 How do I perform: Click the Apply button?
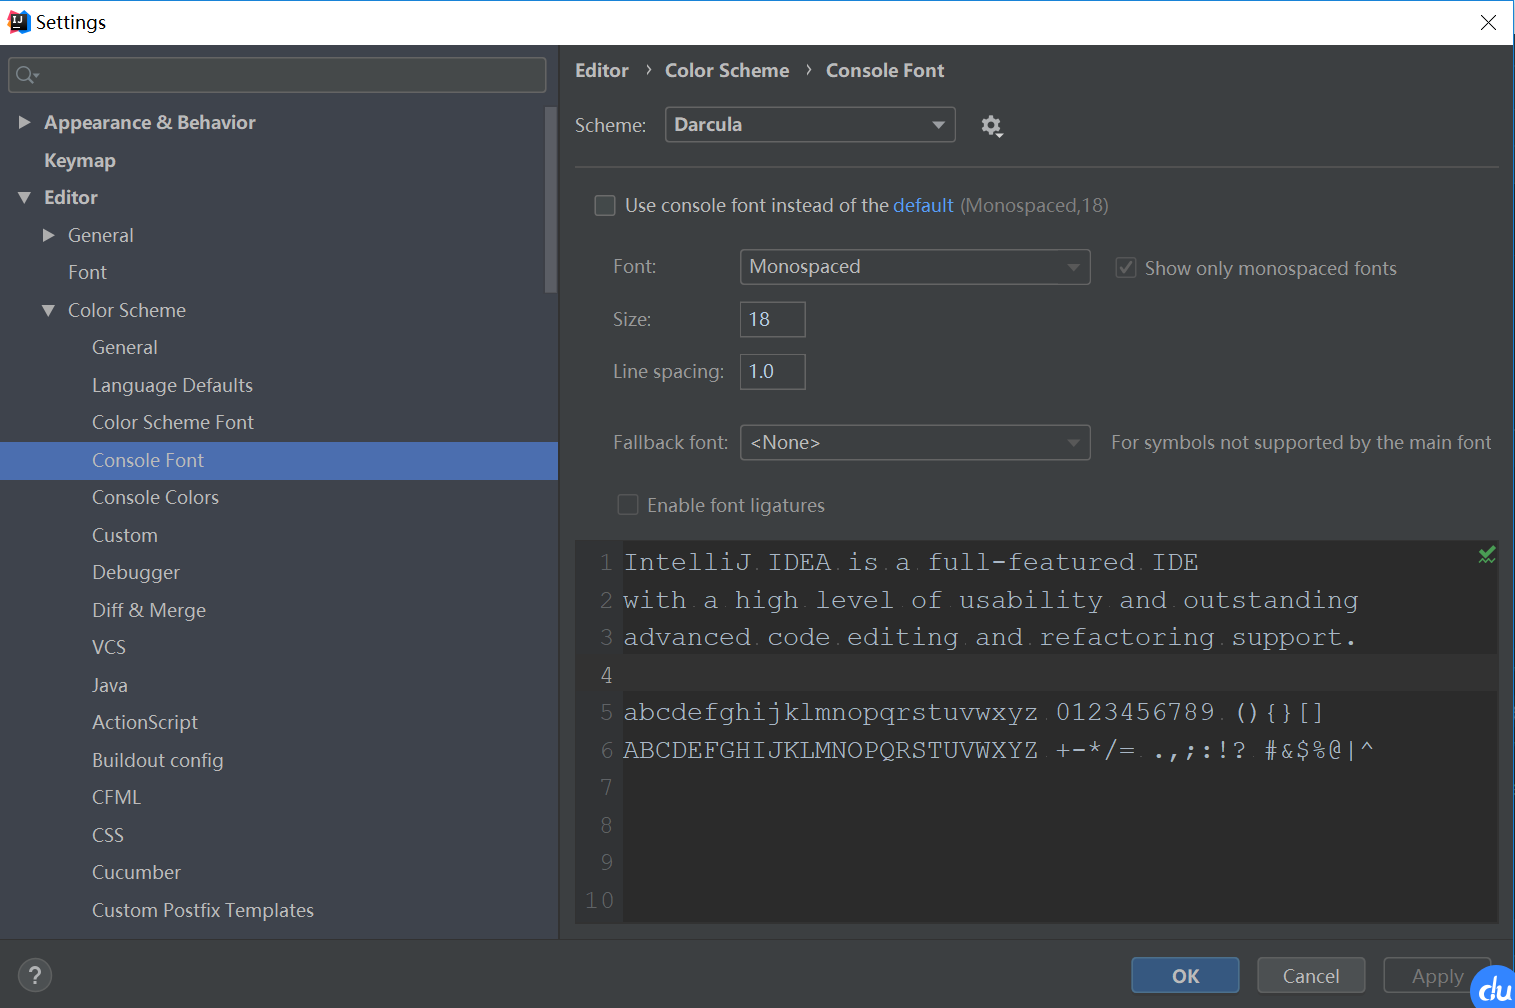click(x=1437, y=976)
